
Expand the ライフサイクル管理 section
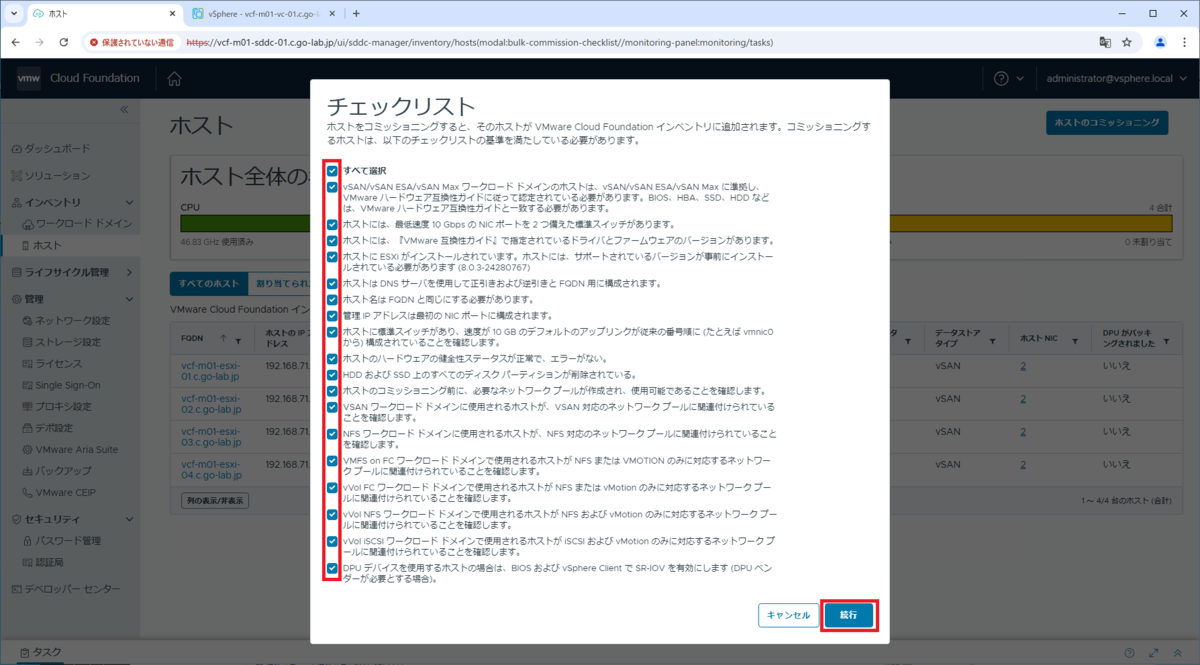pyautogui.click(x=130, y=272)
